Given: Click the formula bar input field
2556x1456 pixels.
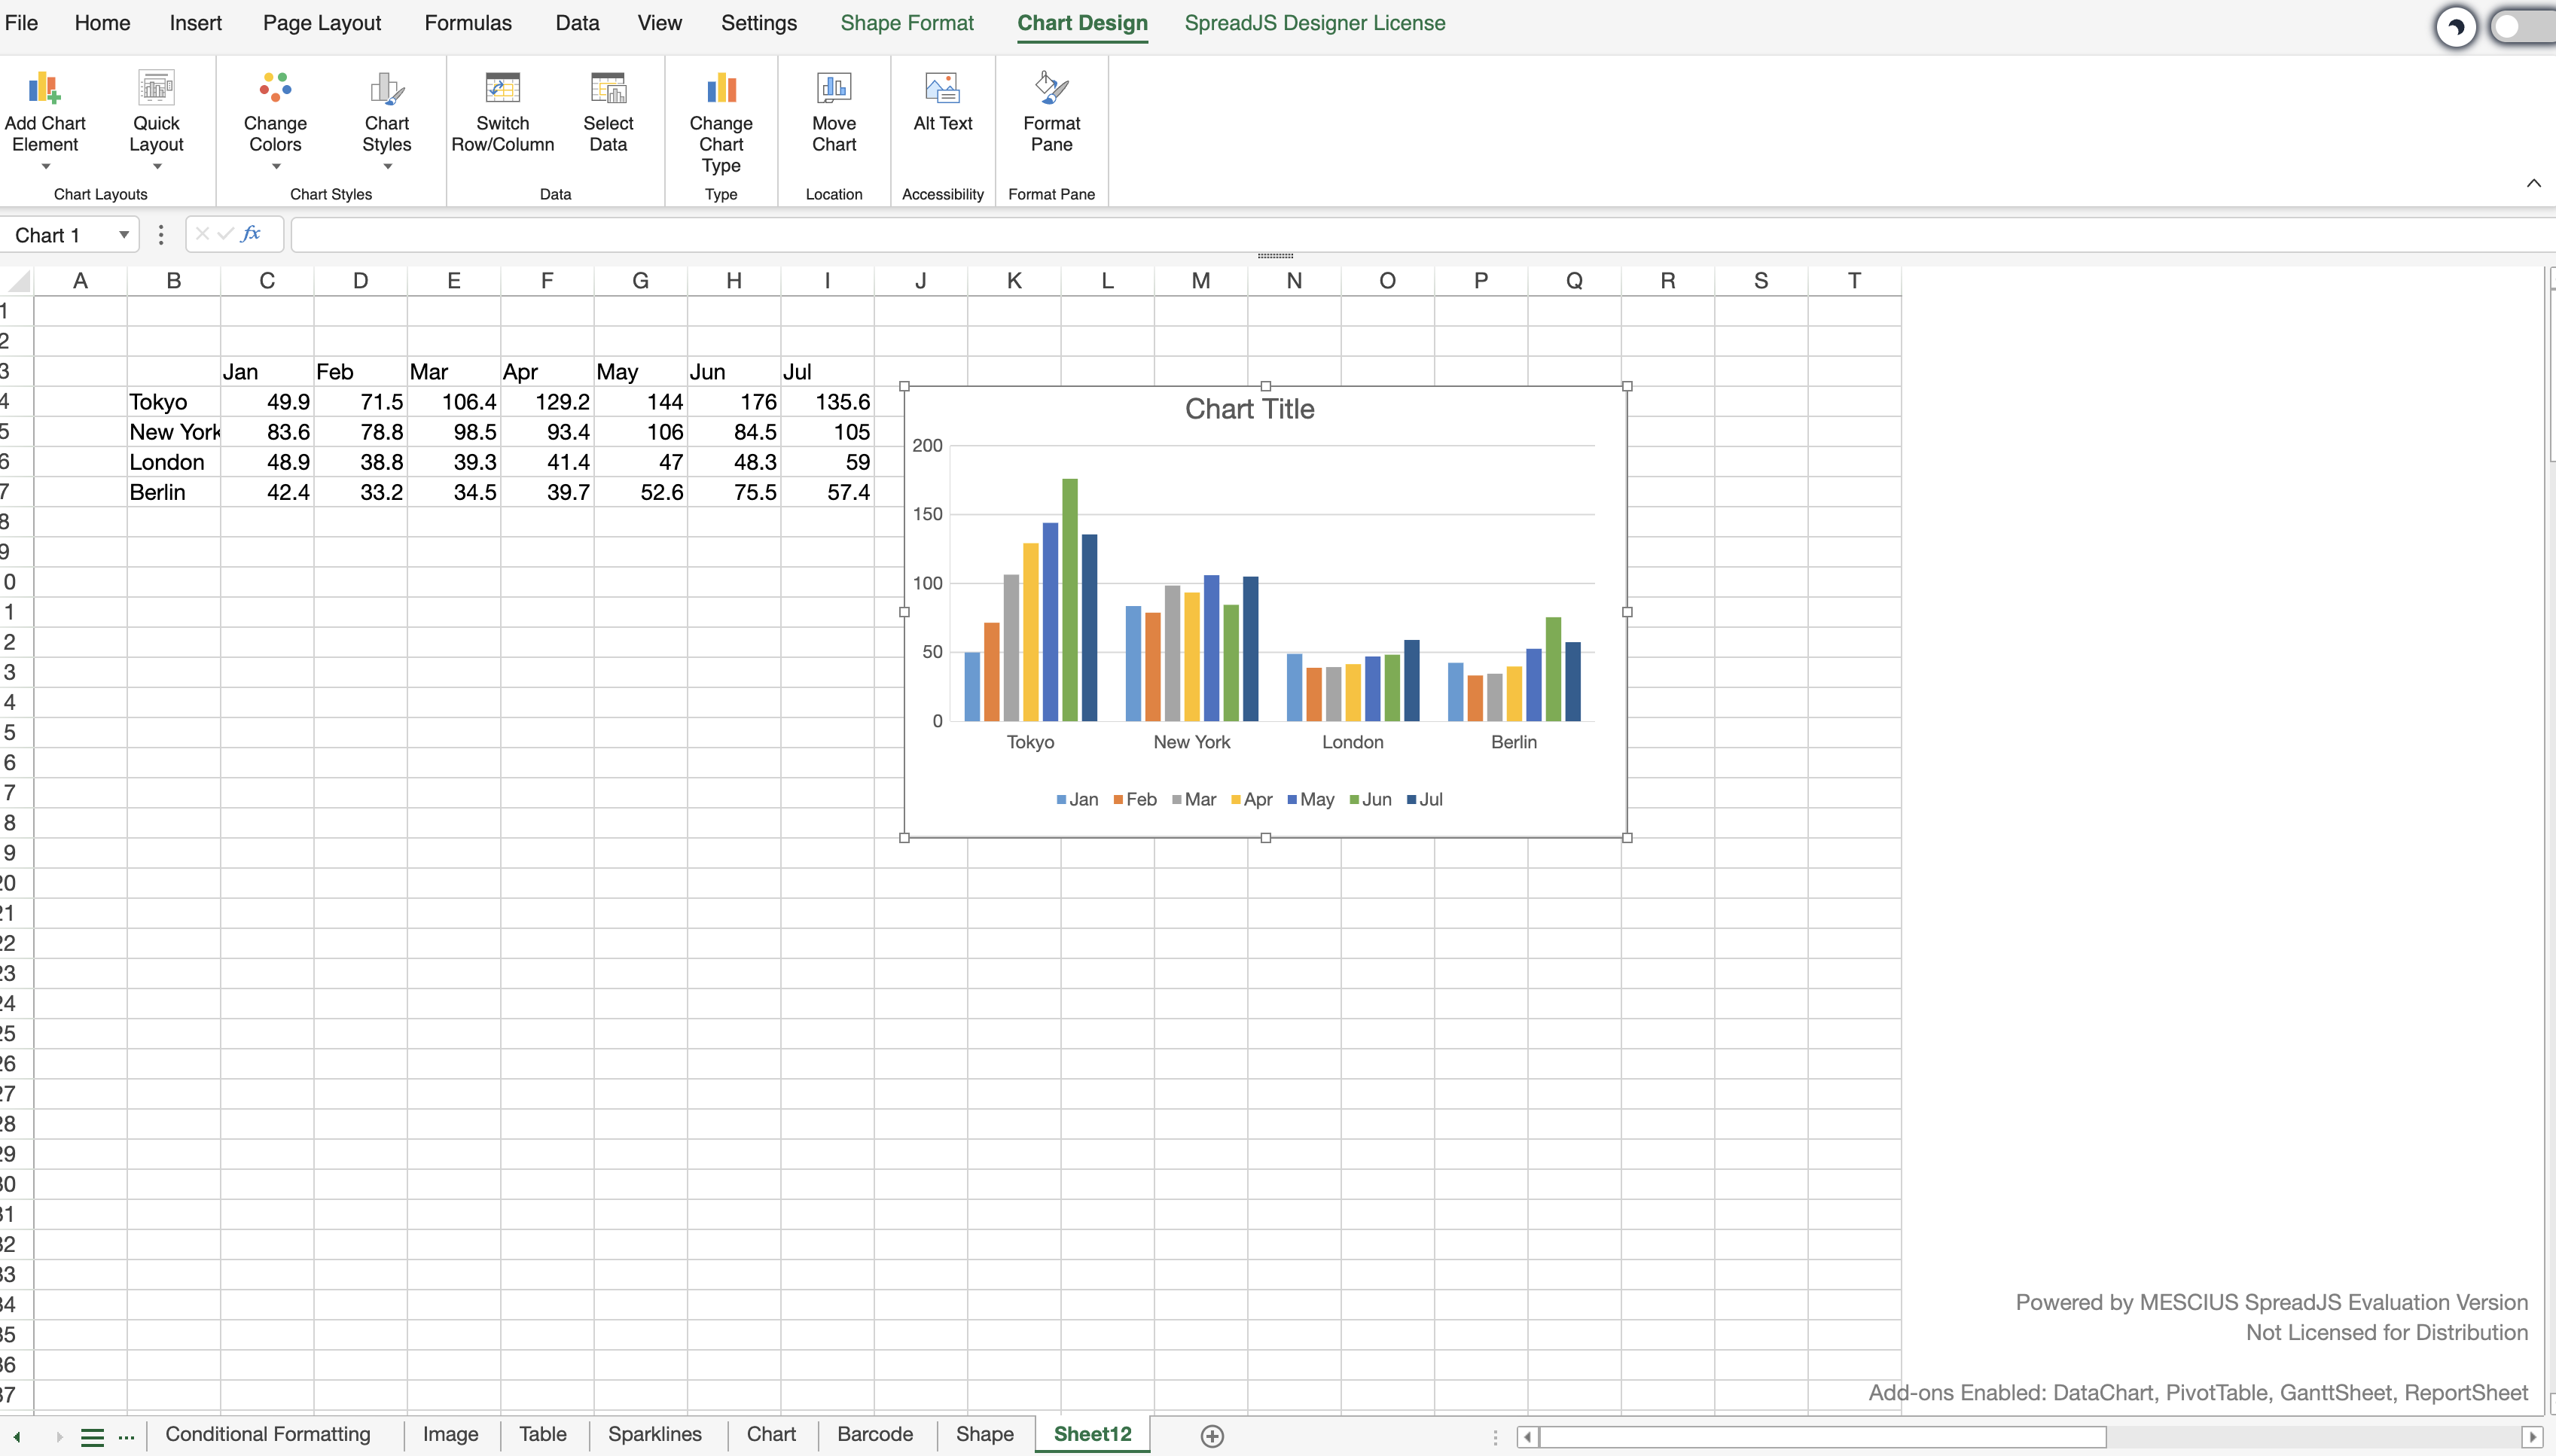Looking at the screenshot, I should pyautogui.click(x=1400, y=235).
